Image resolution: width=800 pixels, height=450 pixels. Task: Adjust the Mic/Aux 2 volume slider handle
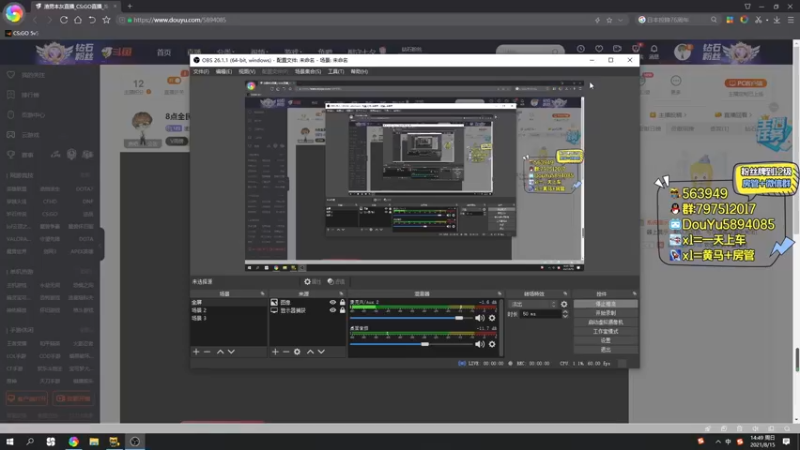click(x=459, y=318)
